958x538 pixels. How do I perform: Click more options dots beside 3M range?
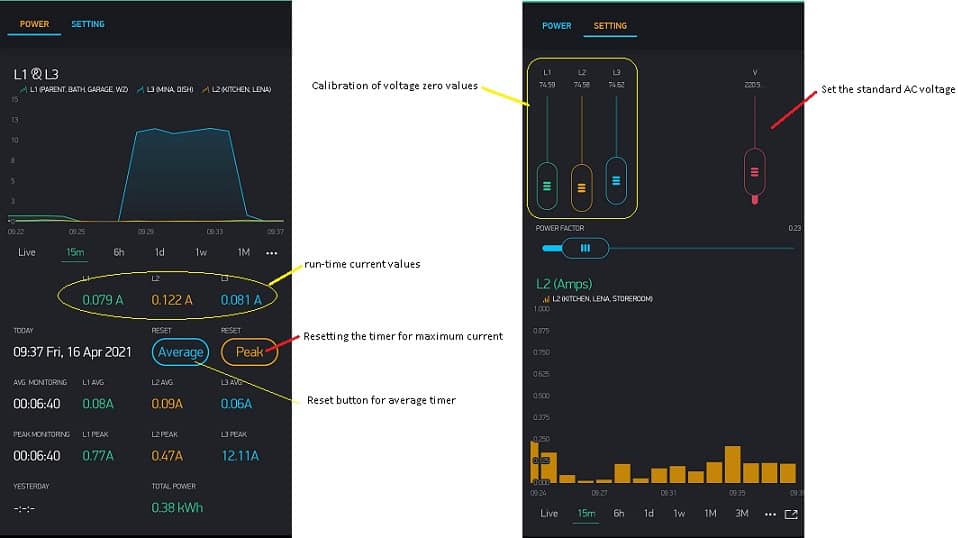(770, 514)
